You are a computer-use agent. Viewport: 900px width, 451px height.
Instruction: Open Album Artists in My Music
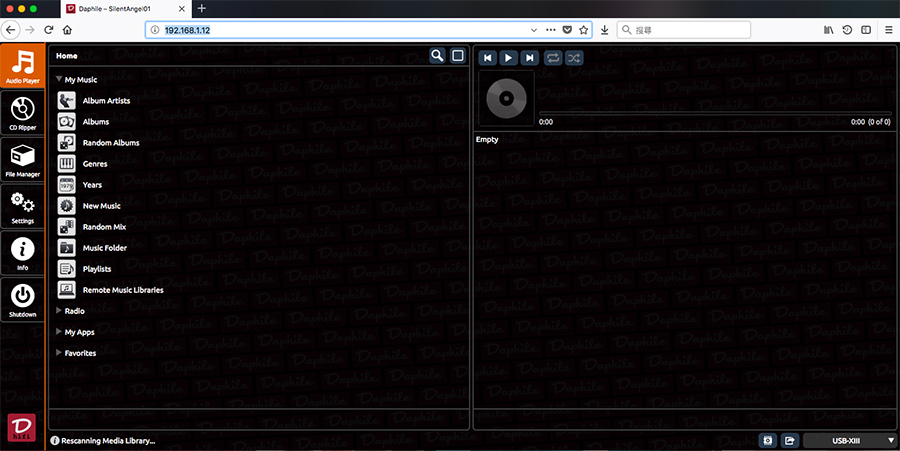pos(107,101)
